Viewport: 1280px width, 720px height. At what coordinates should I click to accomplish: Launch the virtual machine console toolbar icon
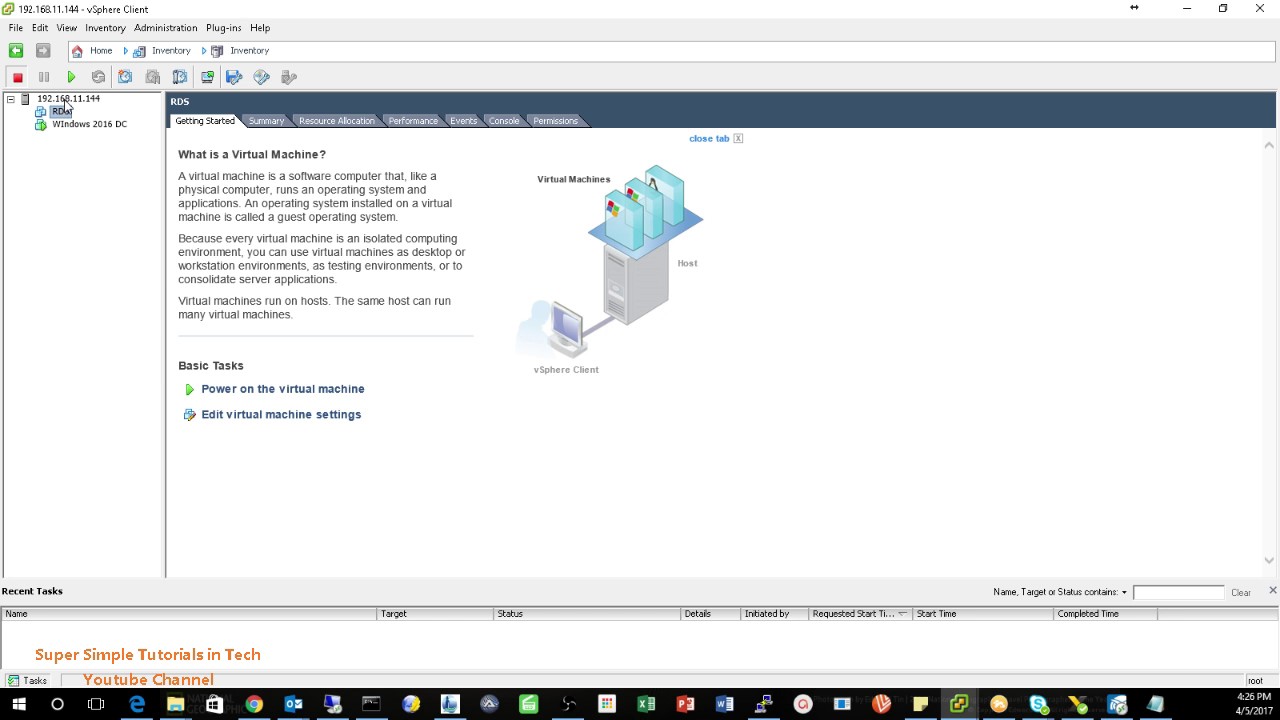point(207,77)
